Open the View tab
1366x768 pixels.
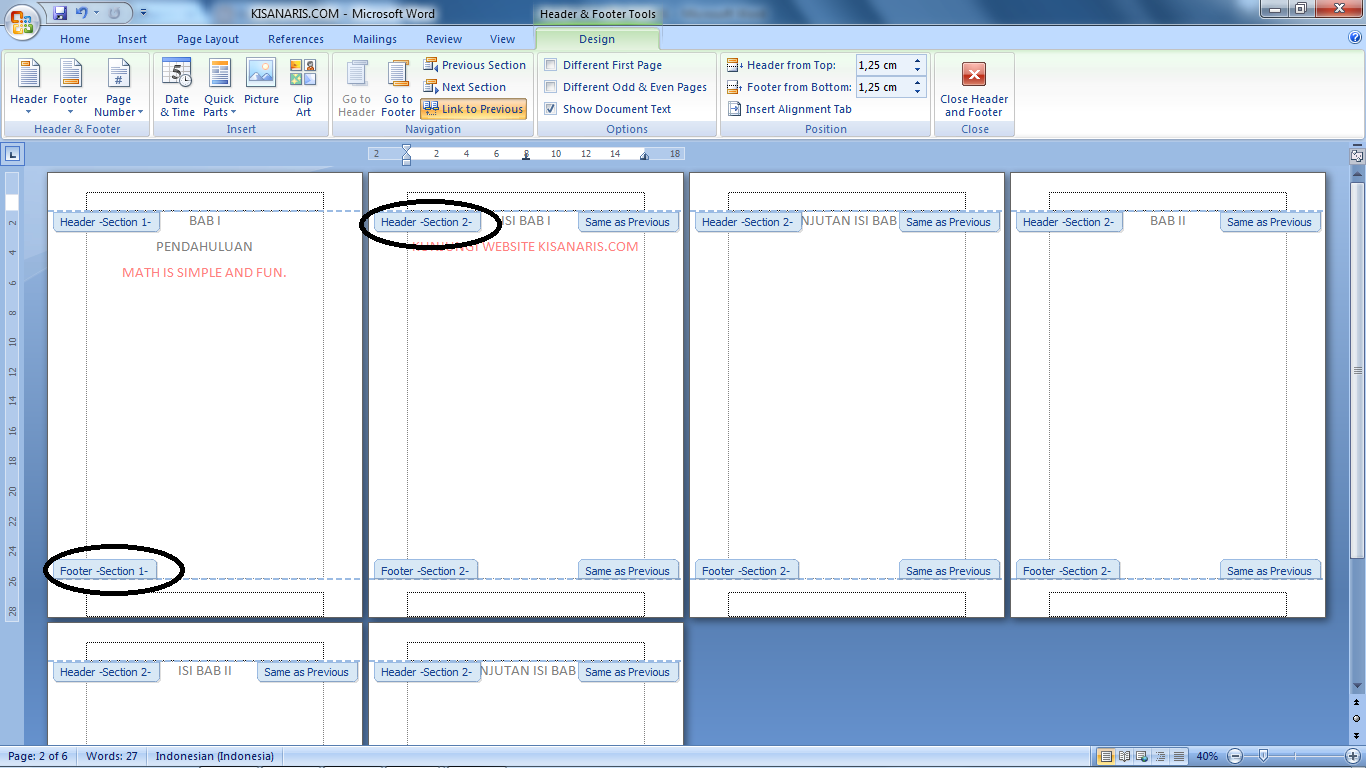click(503, 39)
